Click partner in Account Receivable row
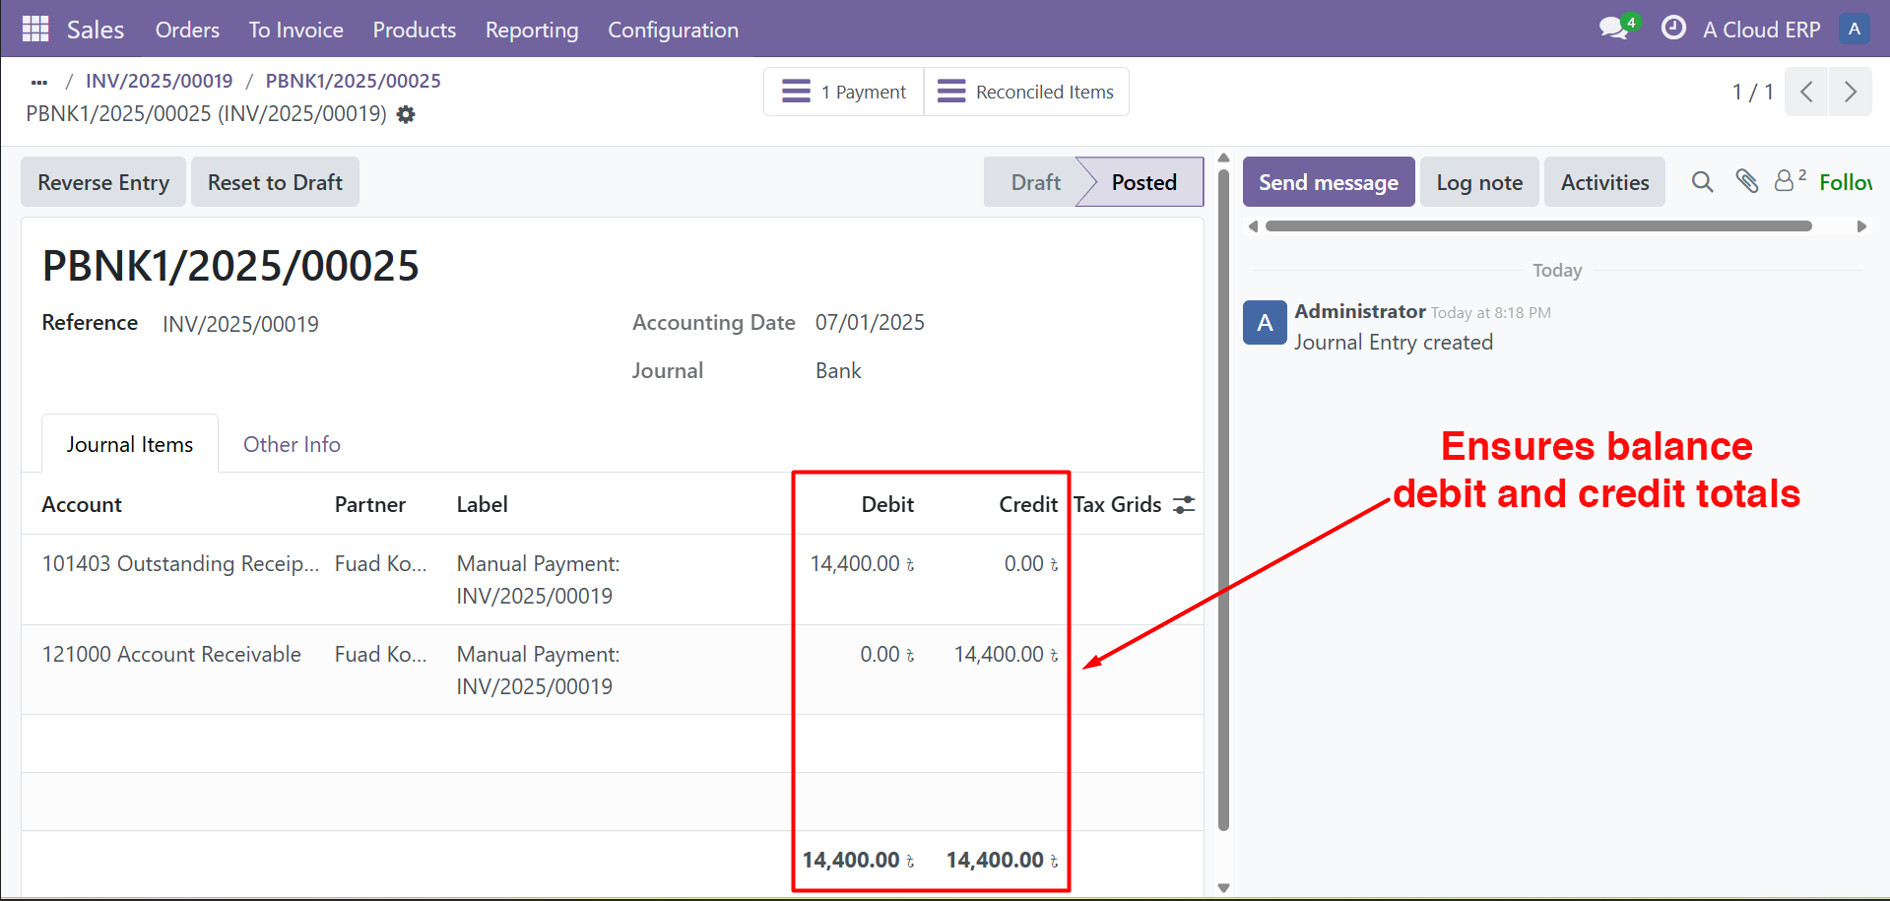The height and width of the screenshot is (901, 1890). pos(381,655)
